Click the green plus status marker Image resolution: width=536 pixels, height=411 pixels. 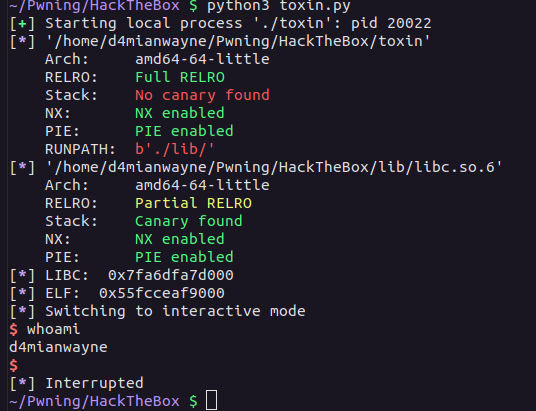[23, 24]
